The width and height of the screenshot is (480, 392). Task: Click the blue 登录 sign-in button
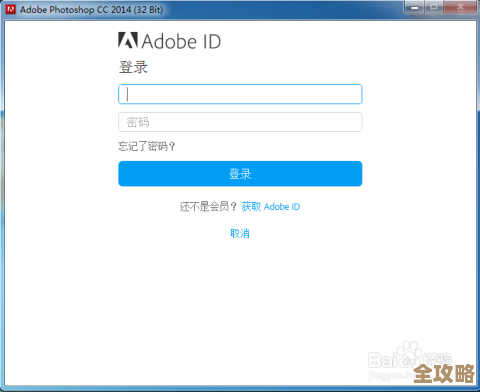(240, 174)
